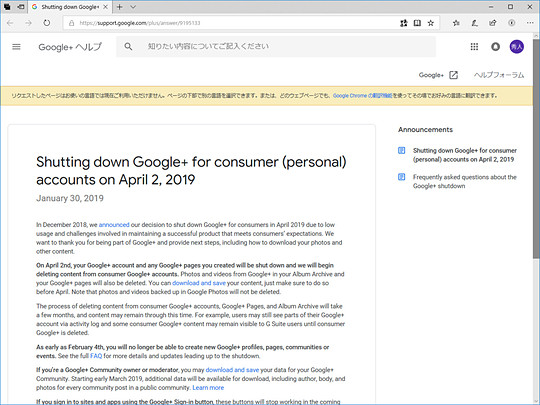
Task: Open the Google apps grid
Action: 474,46
